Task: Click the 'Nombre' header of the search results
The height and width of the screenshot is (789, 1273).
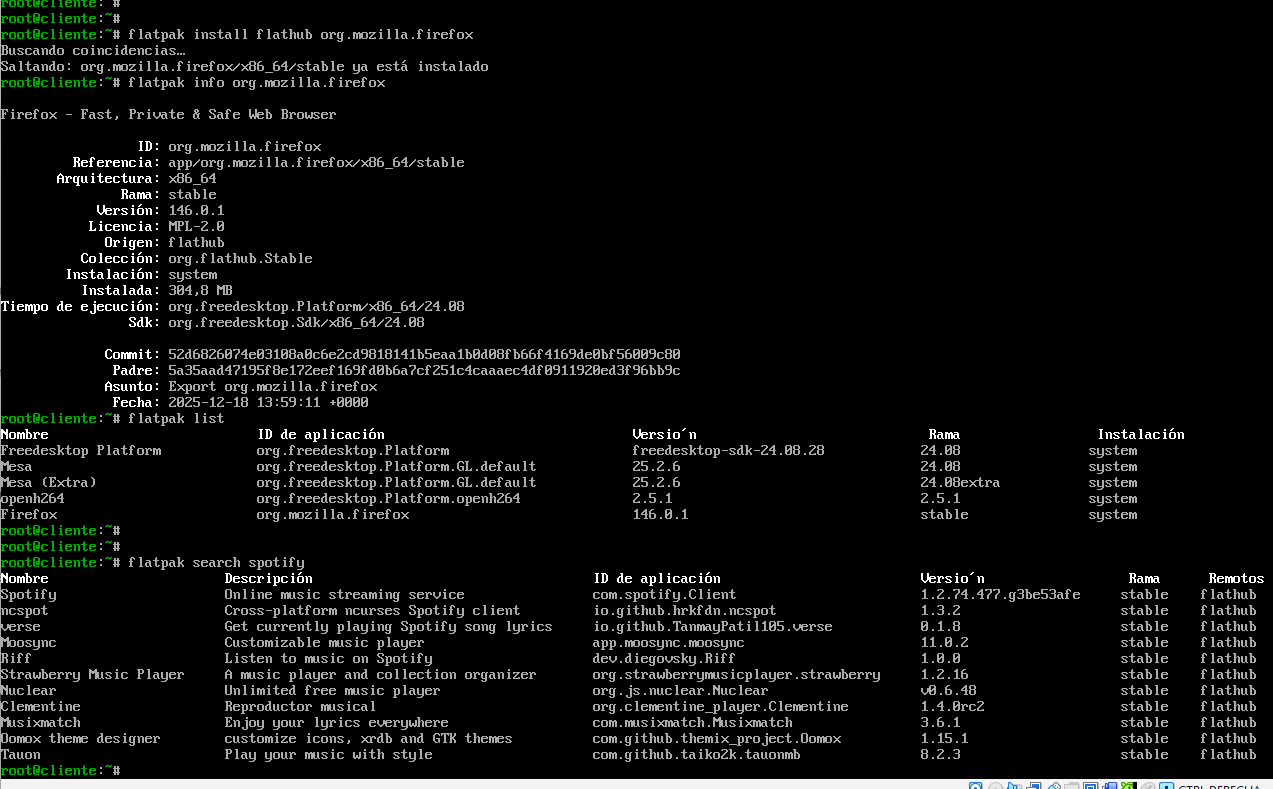Action: [x=24, y=578]
